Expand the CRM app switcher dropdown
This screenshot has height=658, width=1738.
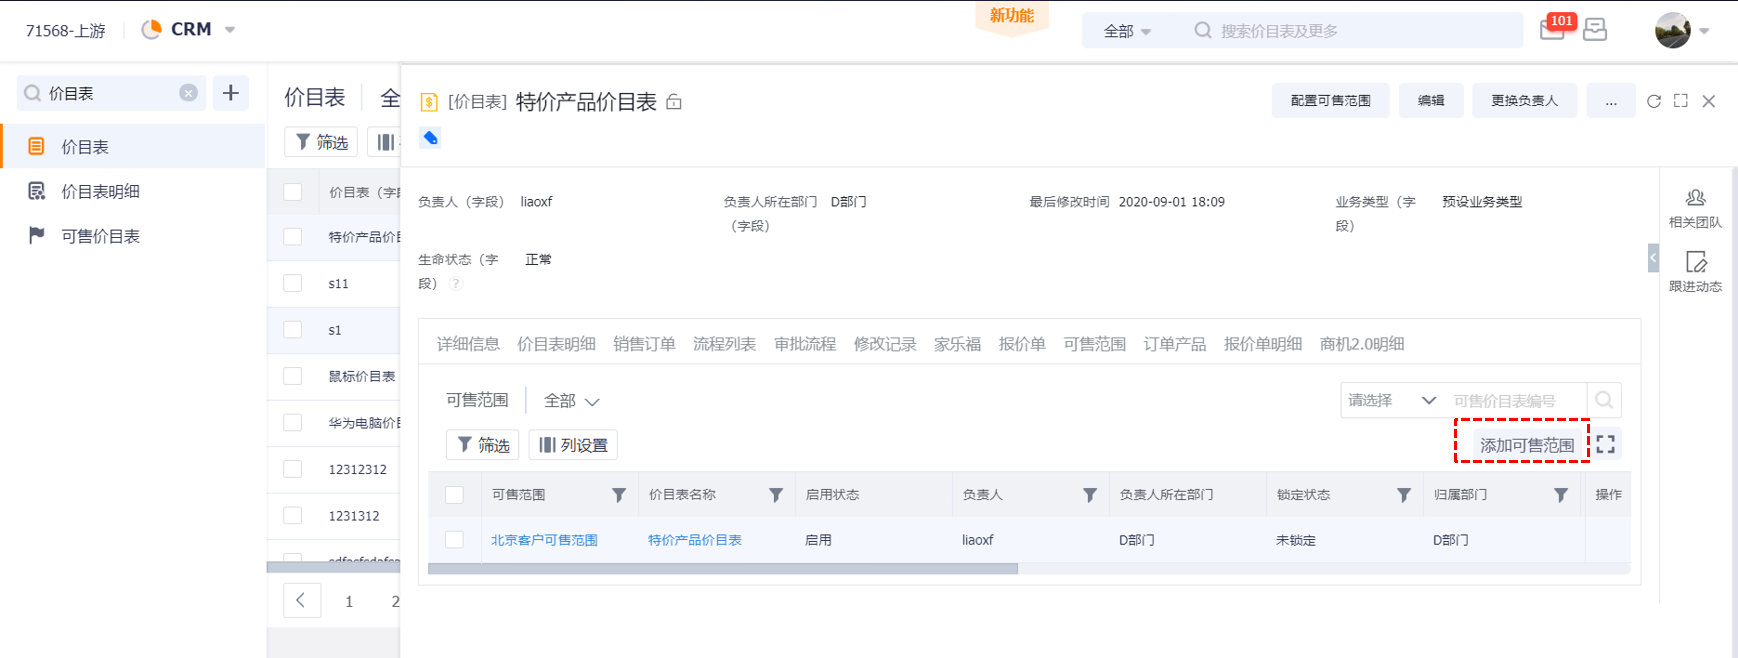(x=230, y=30)
